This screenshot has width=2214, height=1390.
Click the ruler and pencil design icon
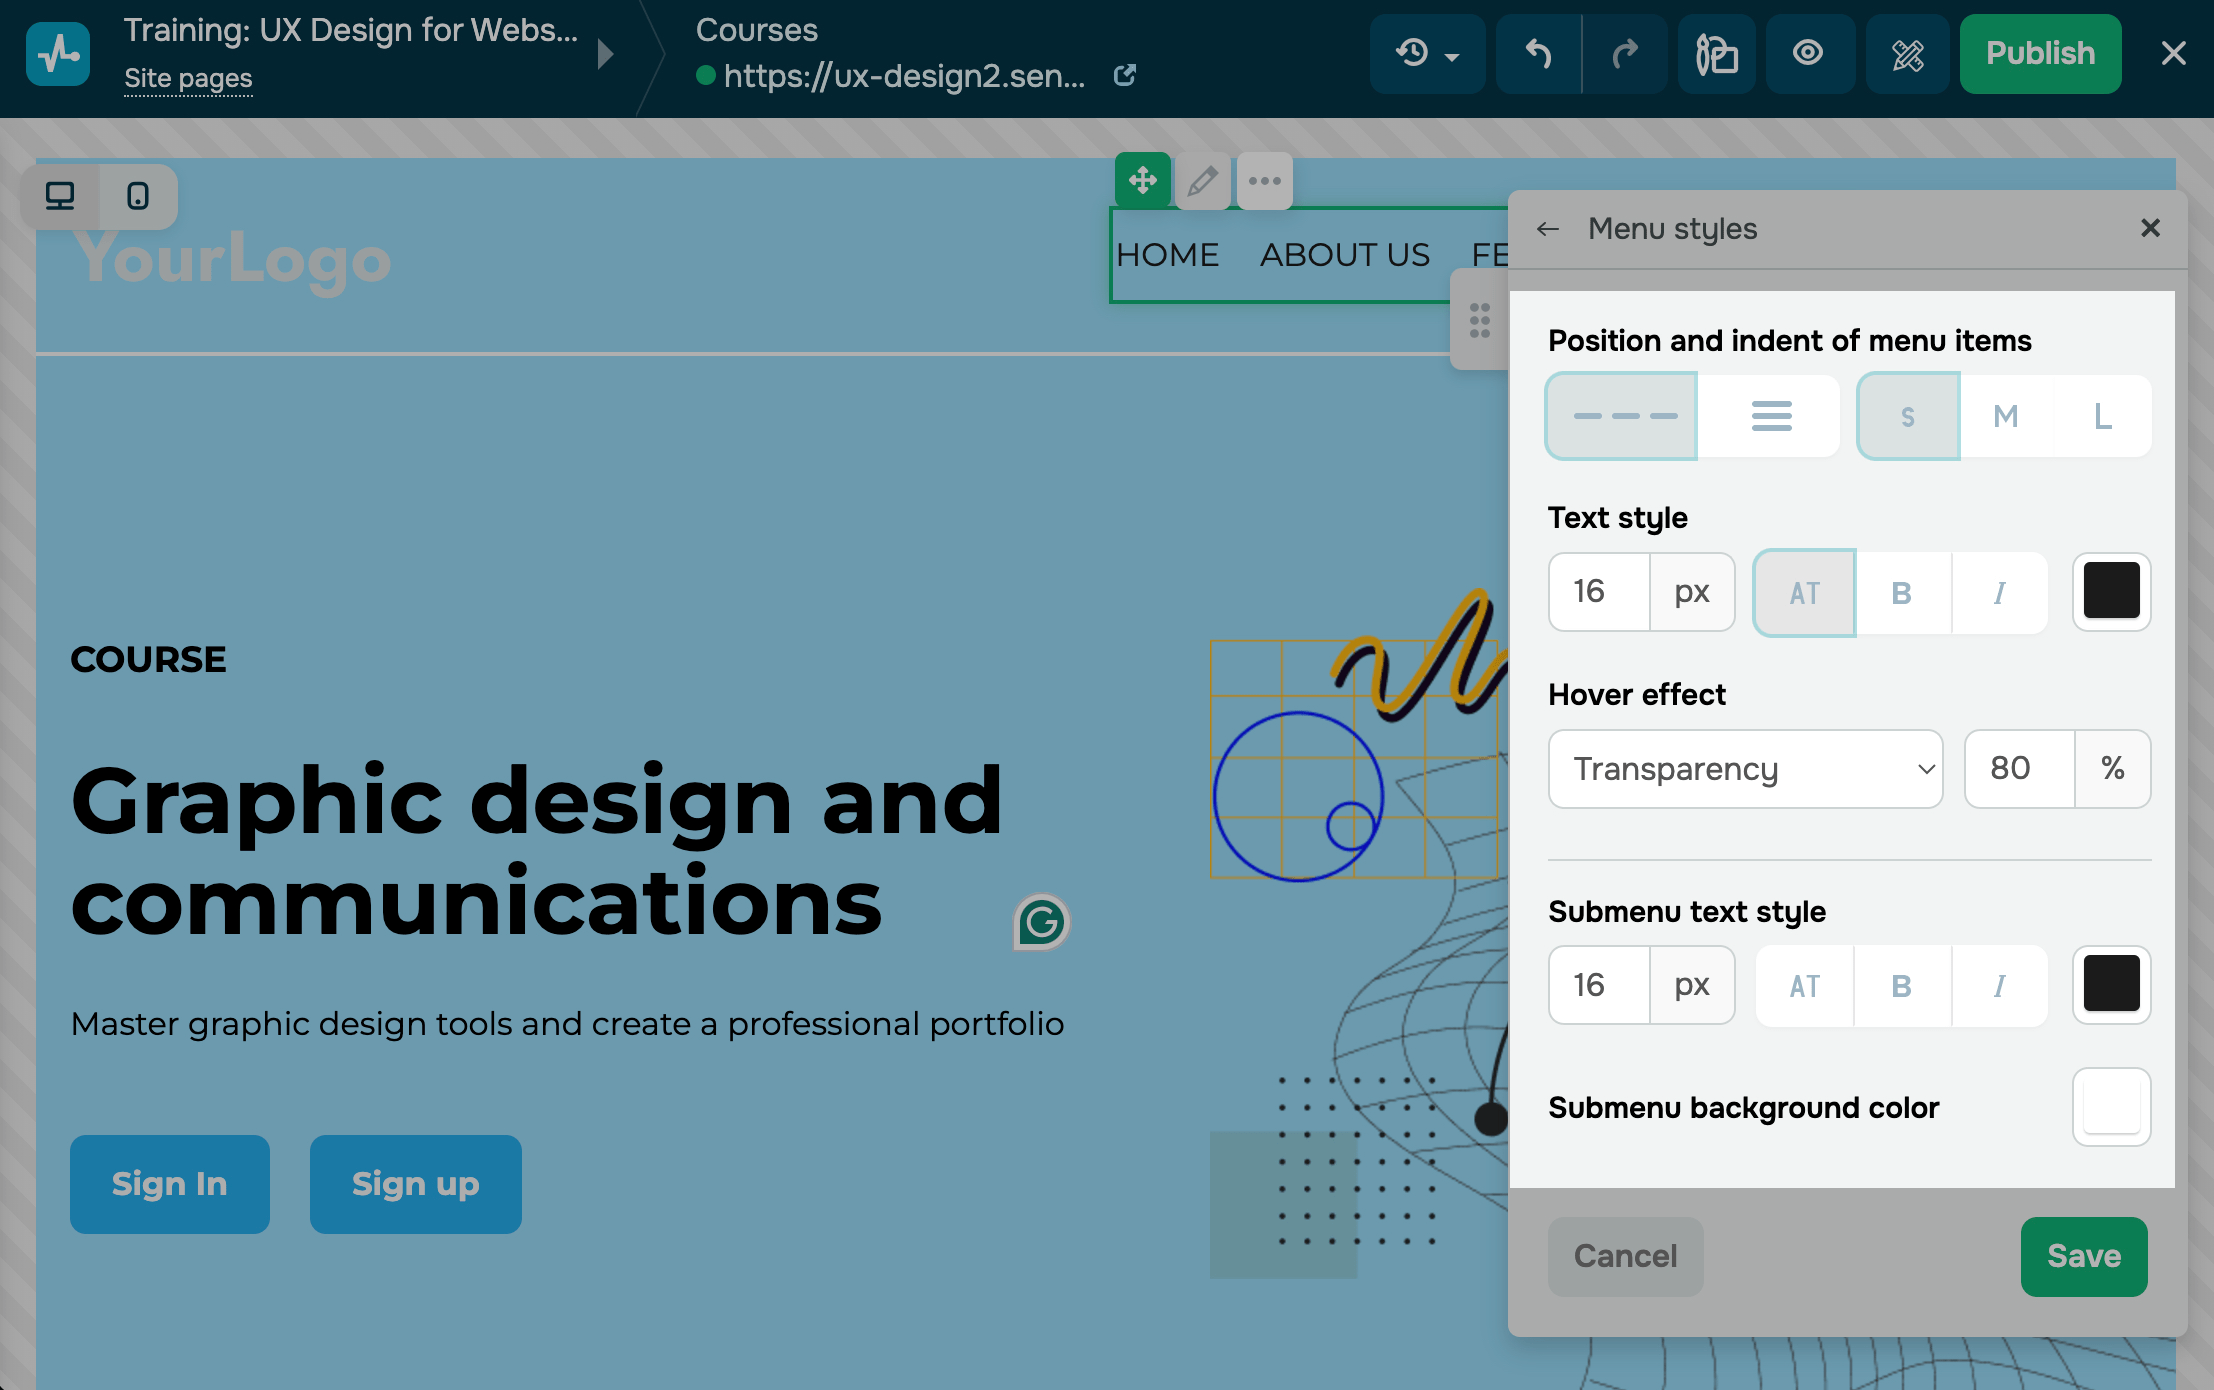click(1907, 54)
